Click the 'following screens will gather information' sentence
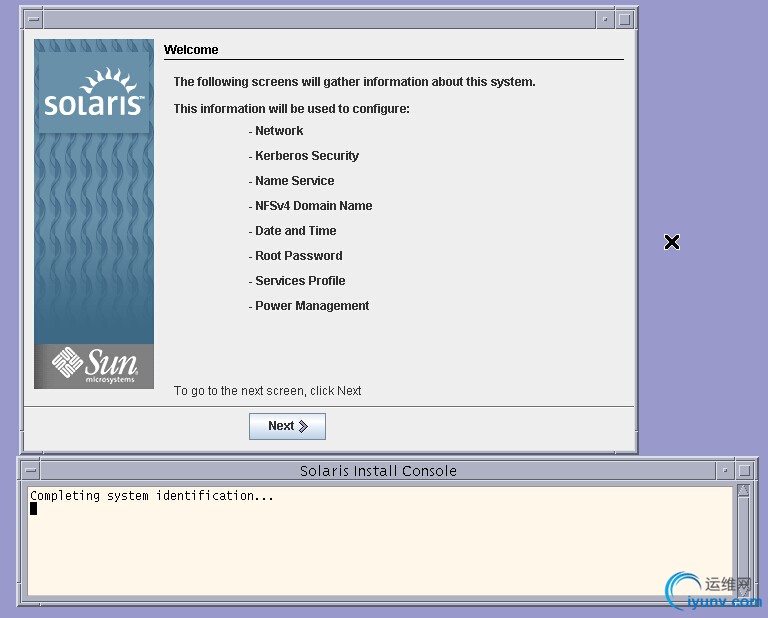Image resolution: width=768 pixels, height=618 pixels. pos(354,82)
